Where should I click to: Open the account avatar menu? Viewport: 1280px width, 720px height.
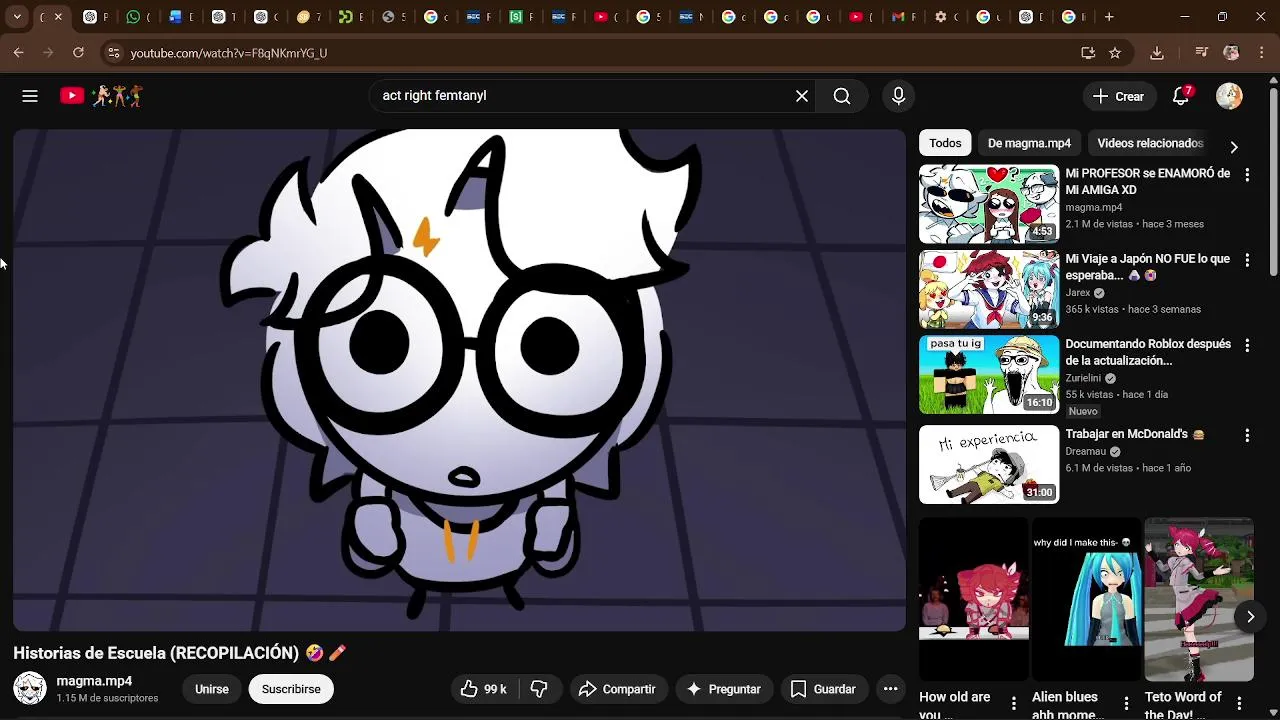[1229, 96]
